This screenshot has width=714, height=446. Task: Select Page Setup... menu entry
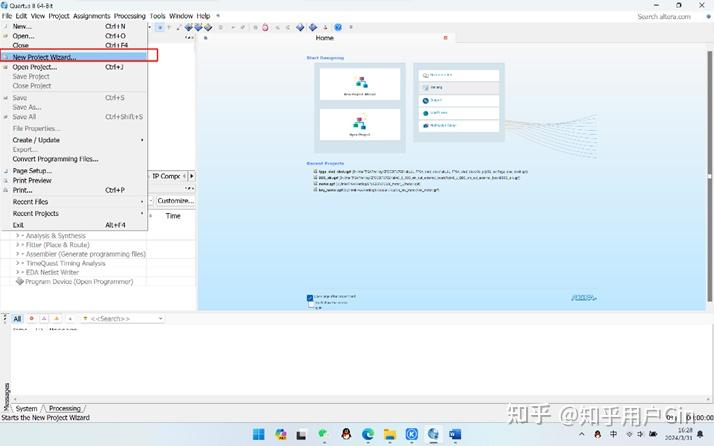coord(74,171)
